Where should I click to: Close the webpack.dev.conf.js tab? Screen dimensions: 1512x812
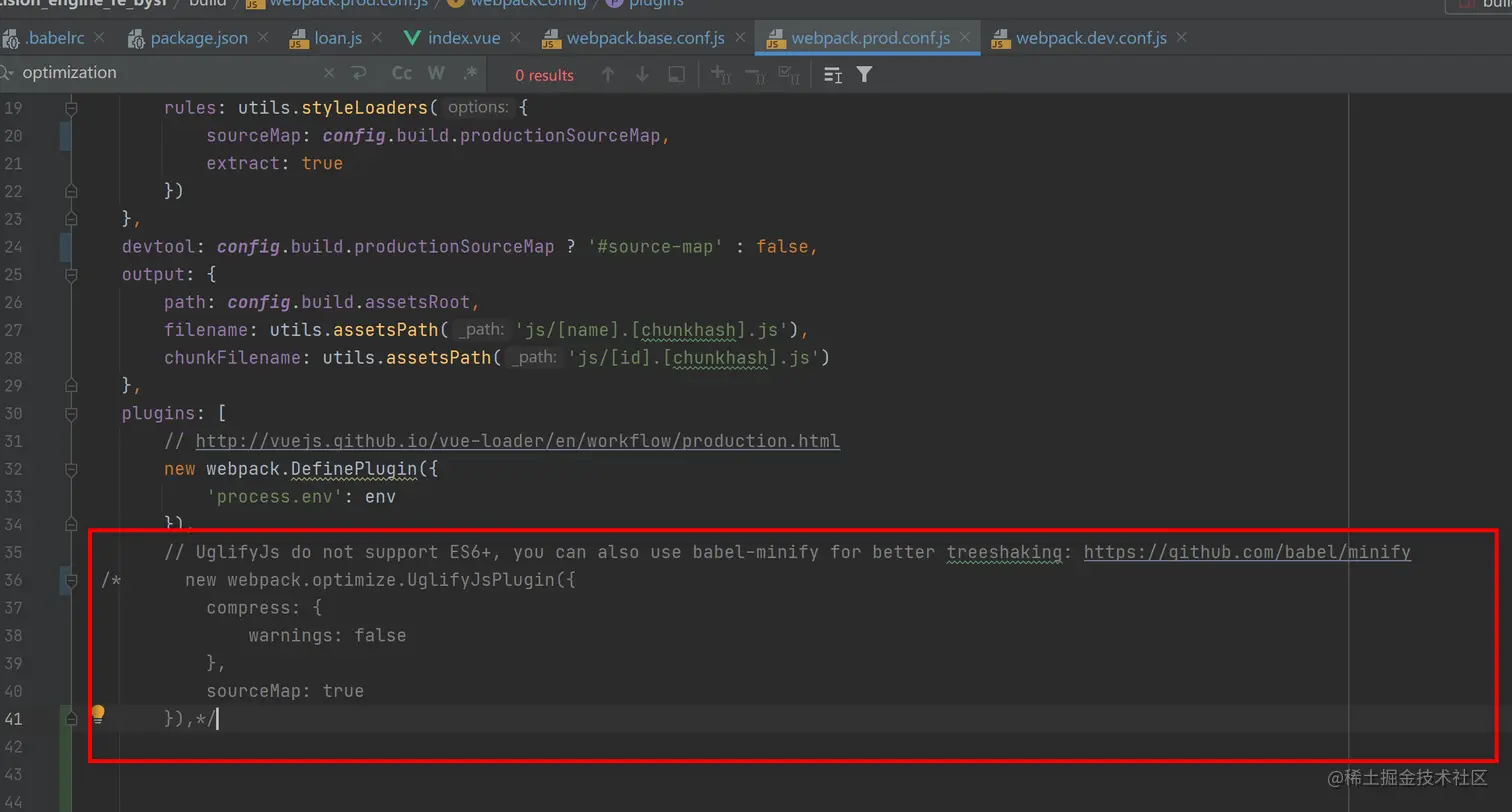pos(1182,37)
